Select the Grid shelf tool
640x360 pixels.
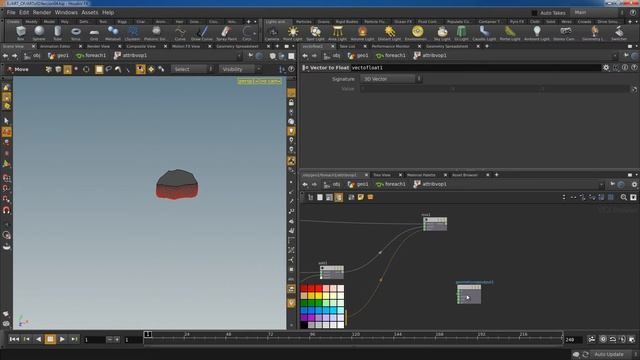click(x=94, y=33)
